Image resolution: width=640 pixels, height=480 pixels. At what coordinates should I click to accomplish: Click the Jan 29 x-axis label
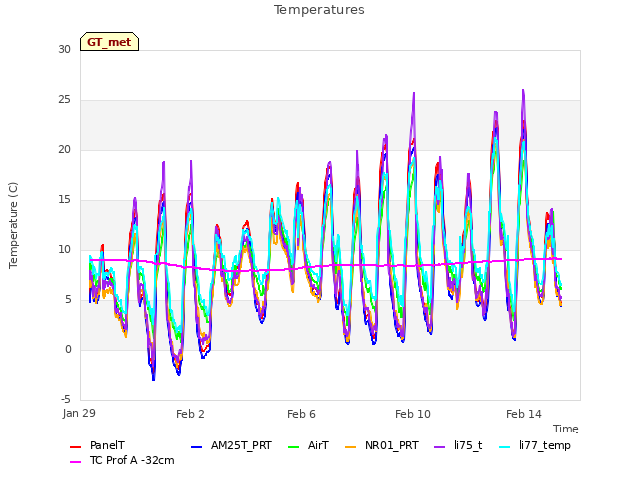pyautogui.click(x=79, y=413)
